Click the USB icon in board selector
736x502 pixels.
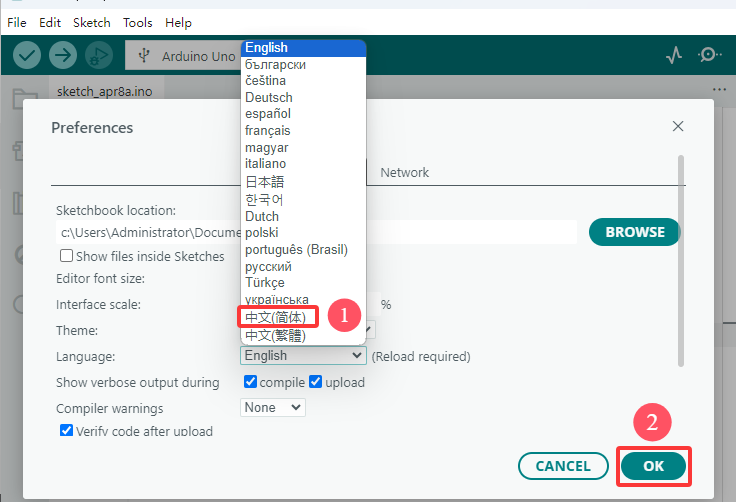coord(144,55)
